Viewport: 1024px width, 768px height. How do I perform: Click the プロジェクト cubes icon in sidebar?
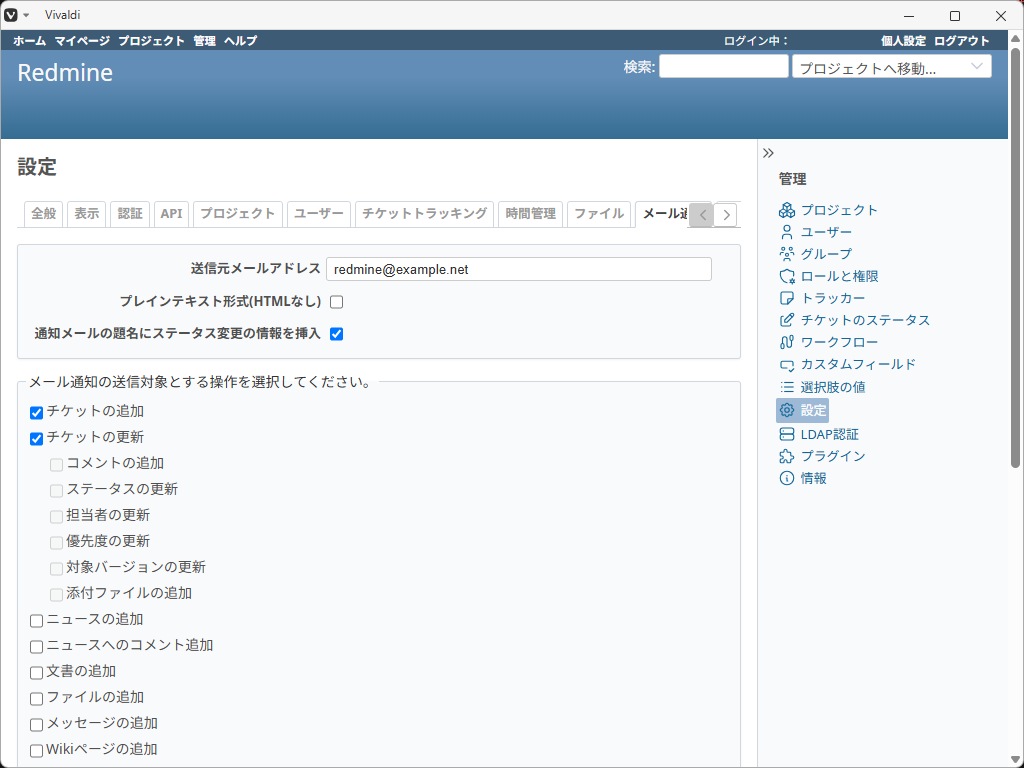[x=787, y=210]
